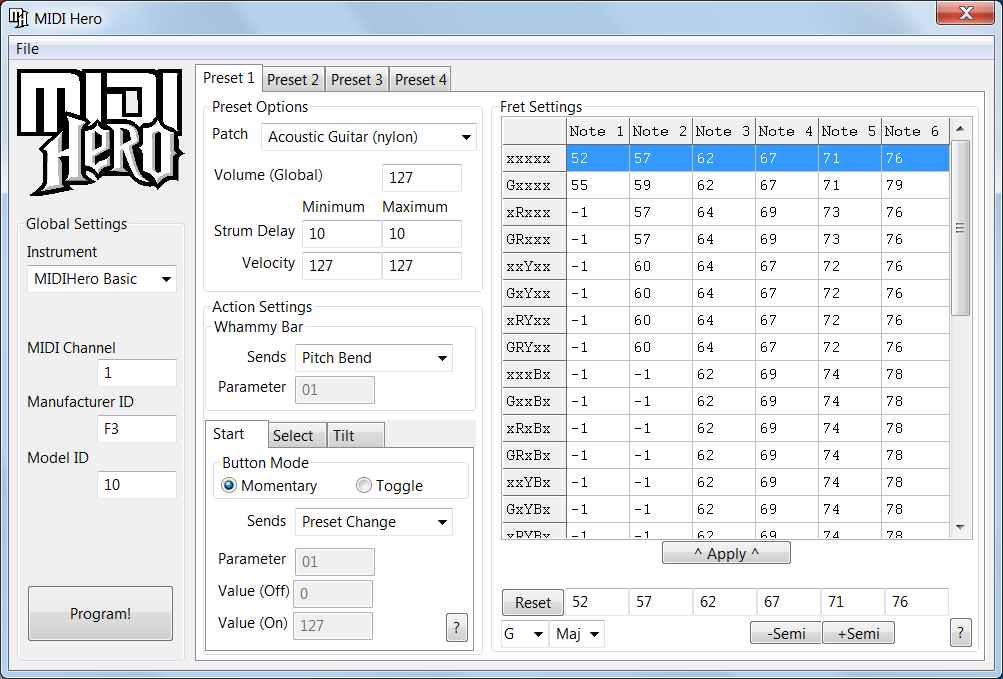
Task: Switch to the Preset 2 tab
Action: pyautogui.click(x=293, y=80)
